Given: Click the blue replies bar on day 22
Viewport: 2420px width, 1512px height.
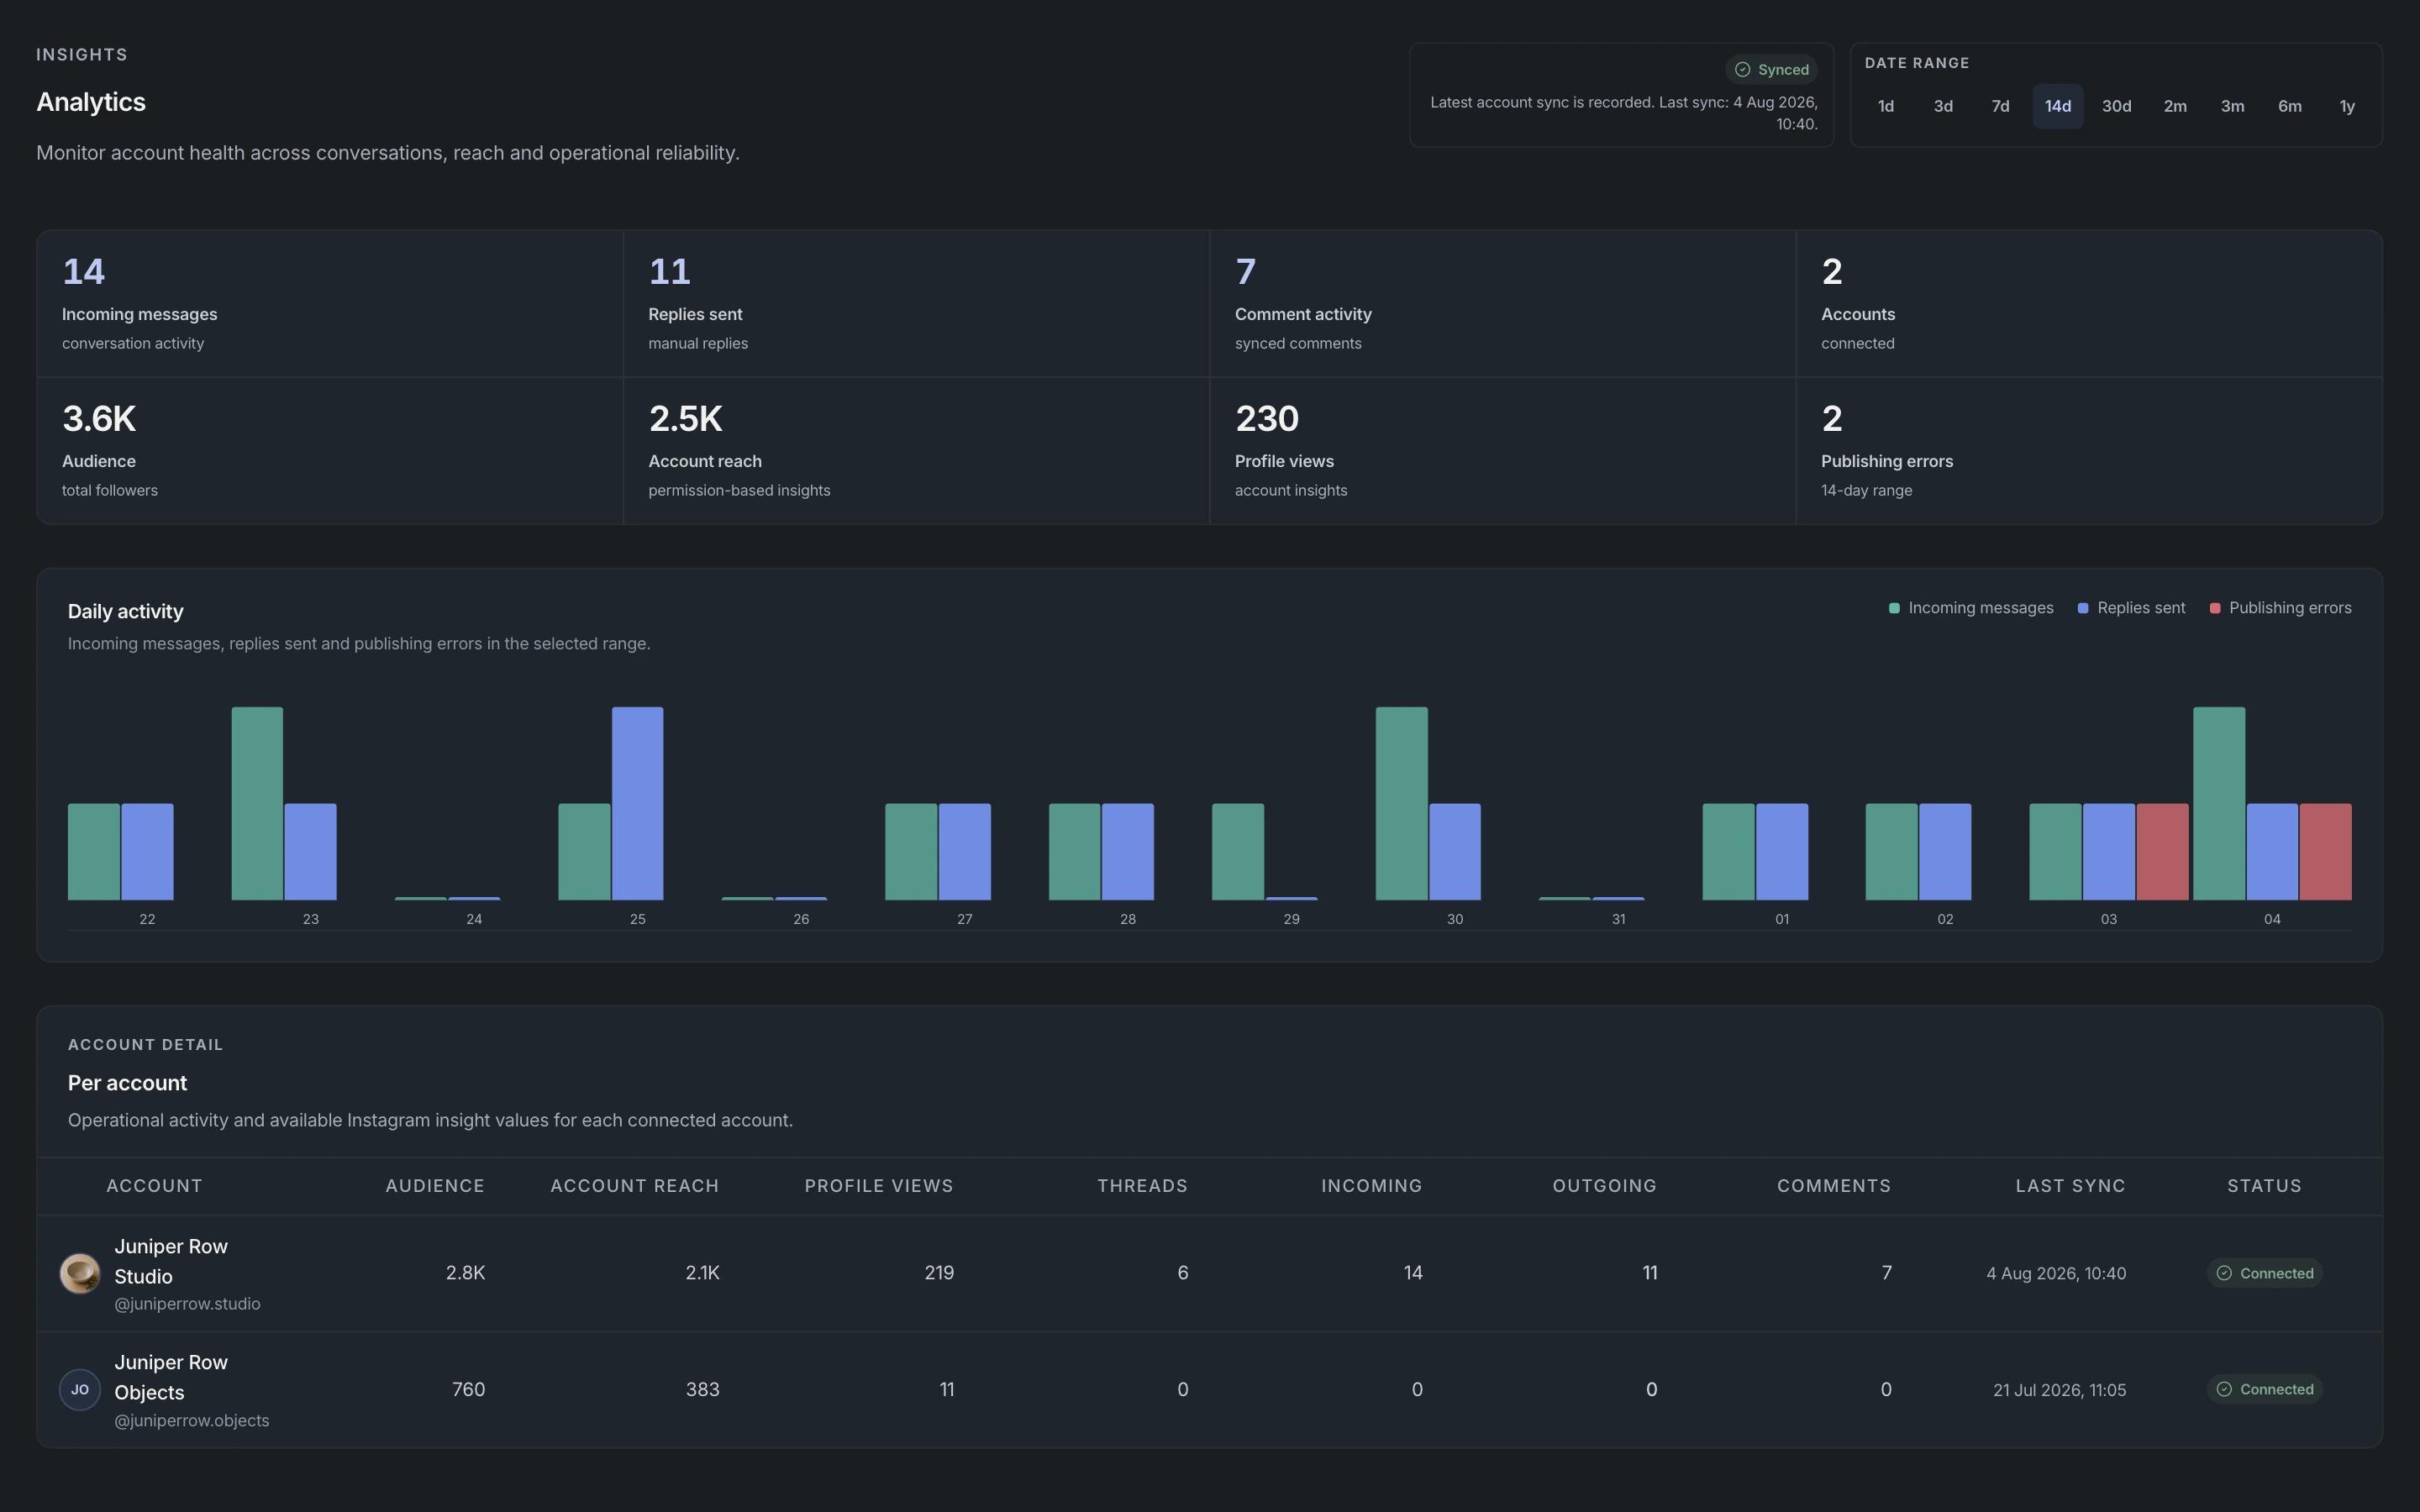Looking at the screenshot, I should coord(147,852).
